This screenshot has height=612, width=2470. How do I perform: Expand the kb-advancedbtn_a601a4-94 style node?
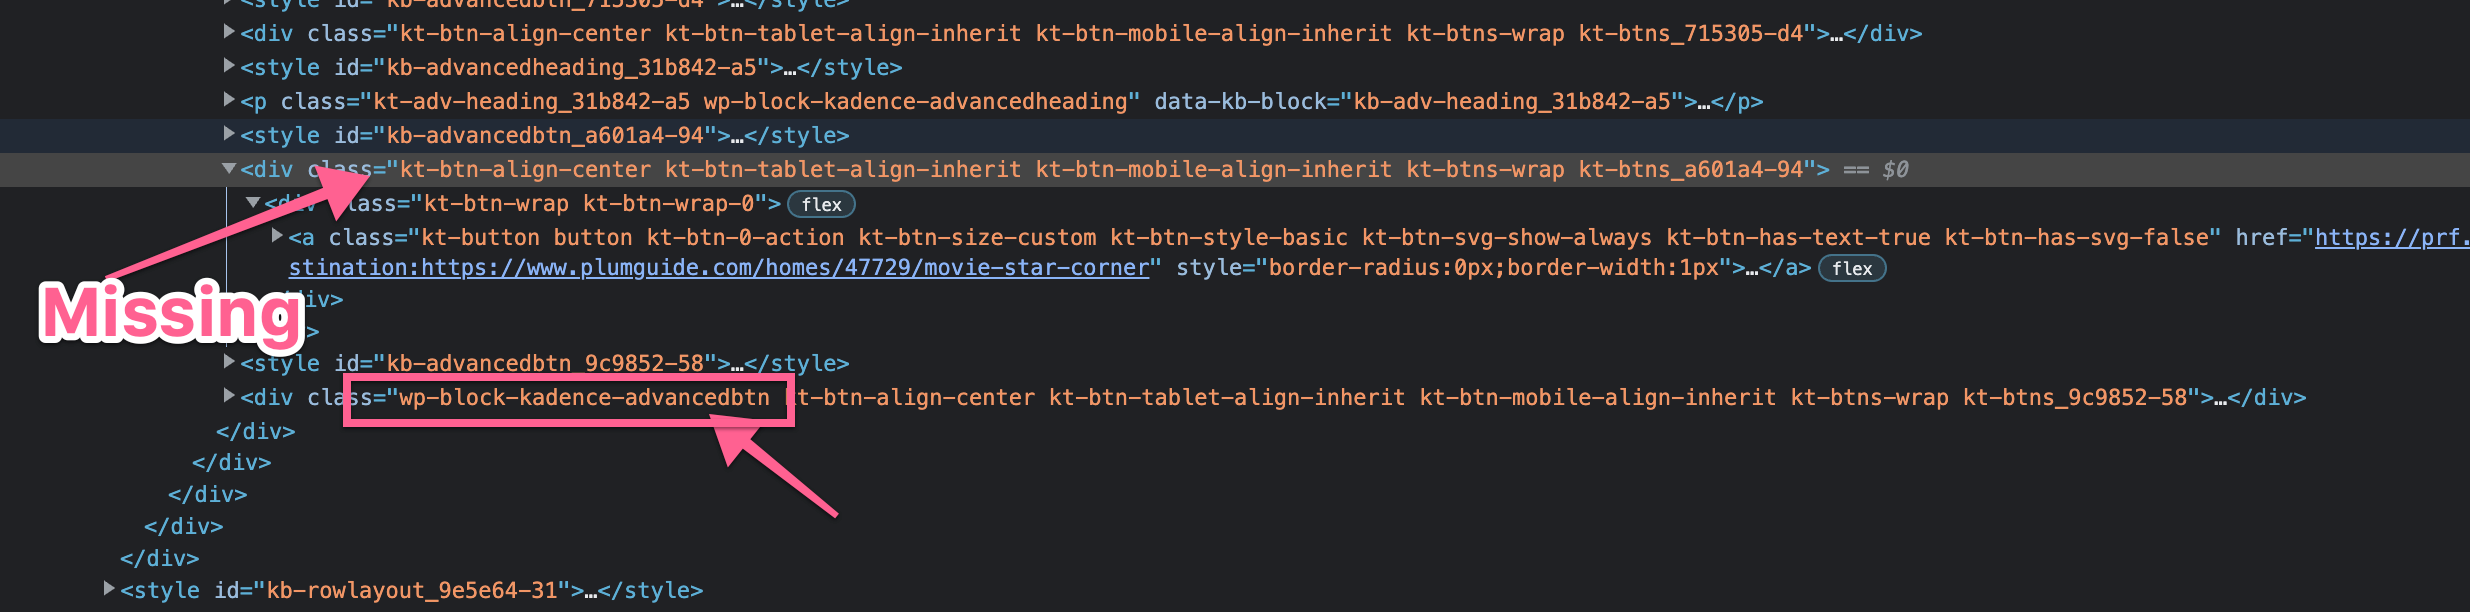(229, 135)
